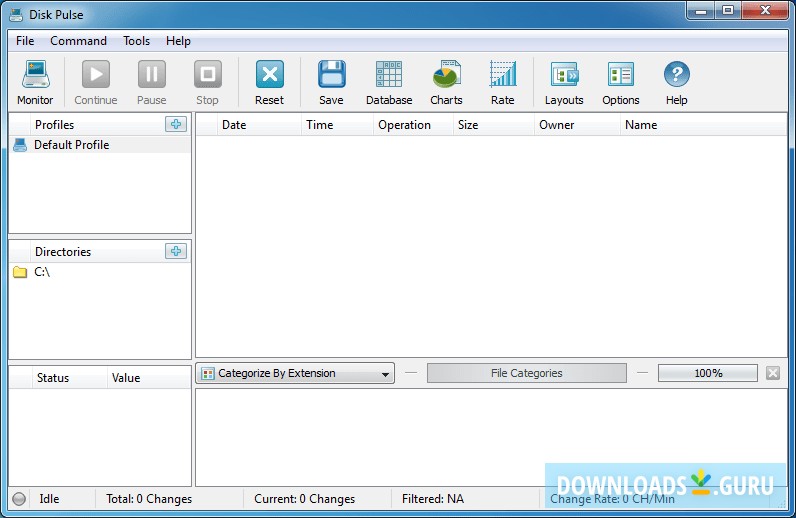
Task: Click the Save disk icon
Action: tap(331, 76)
